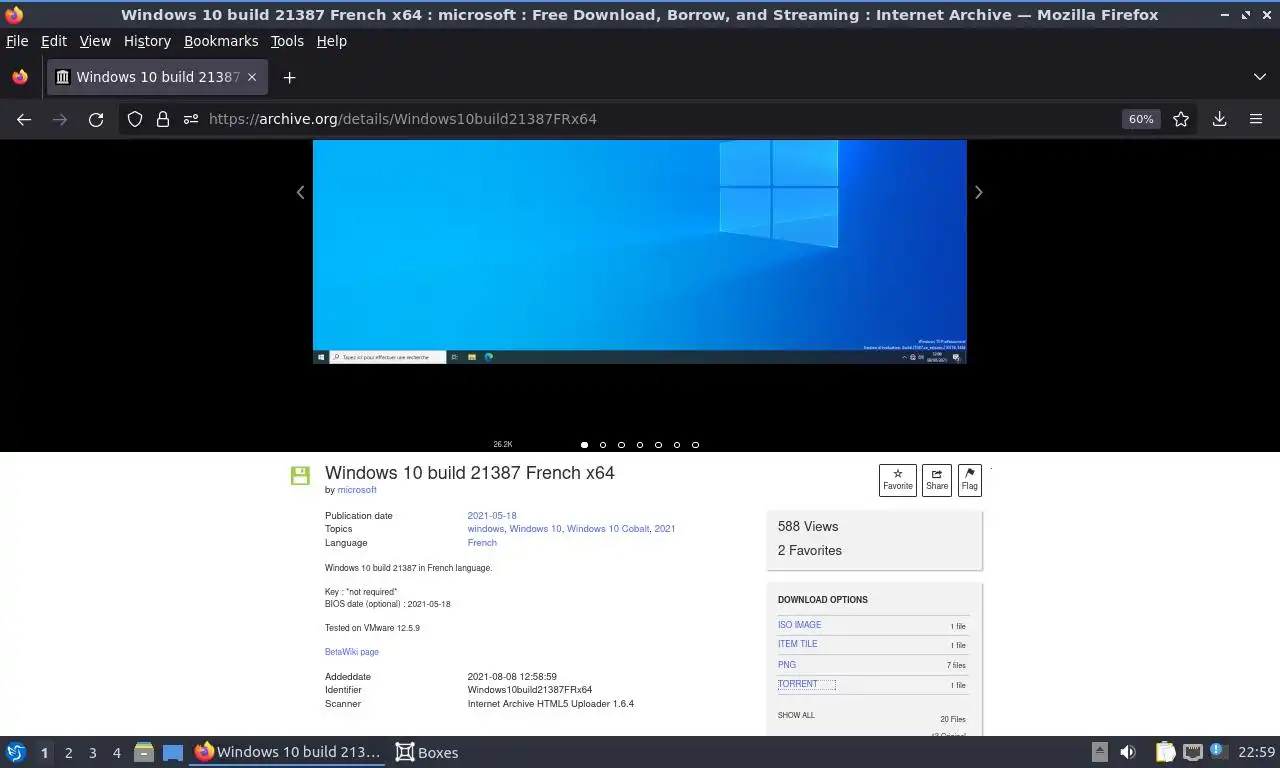Open the '2021' topic link
The height and width of the screenshot is (768, 1280).
point(665,529)
